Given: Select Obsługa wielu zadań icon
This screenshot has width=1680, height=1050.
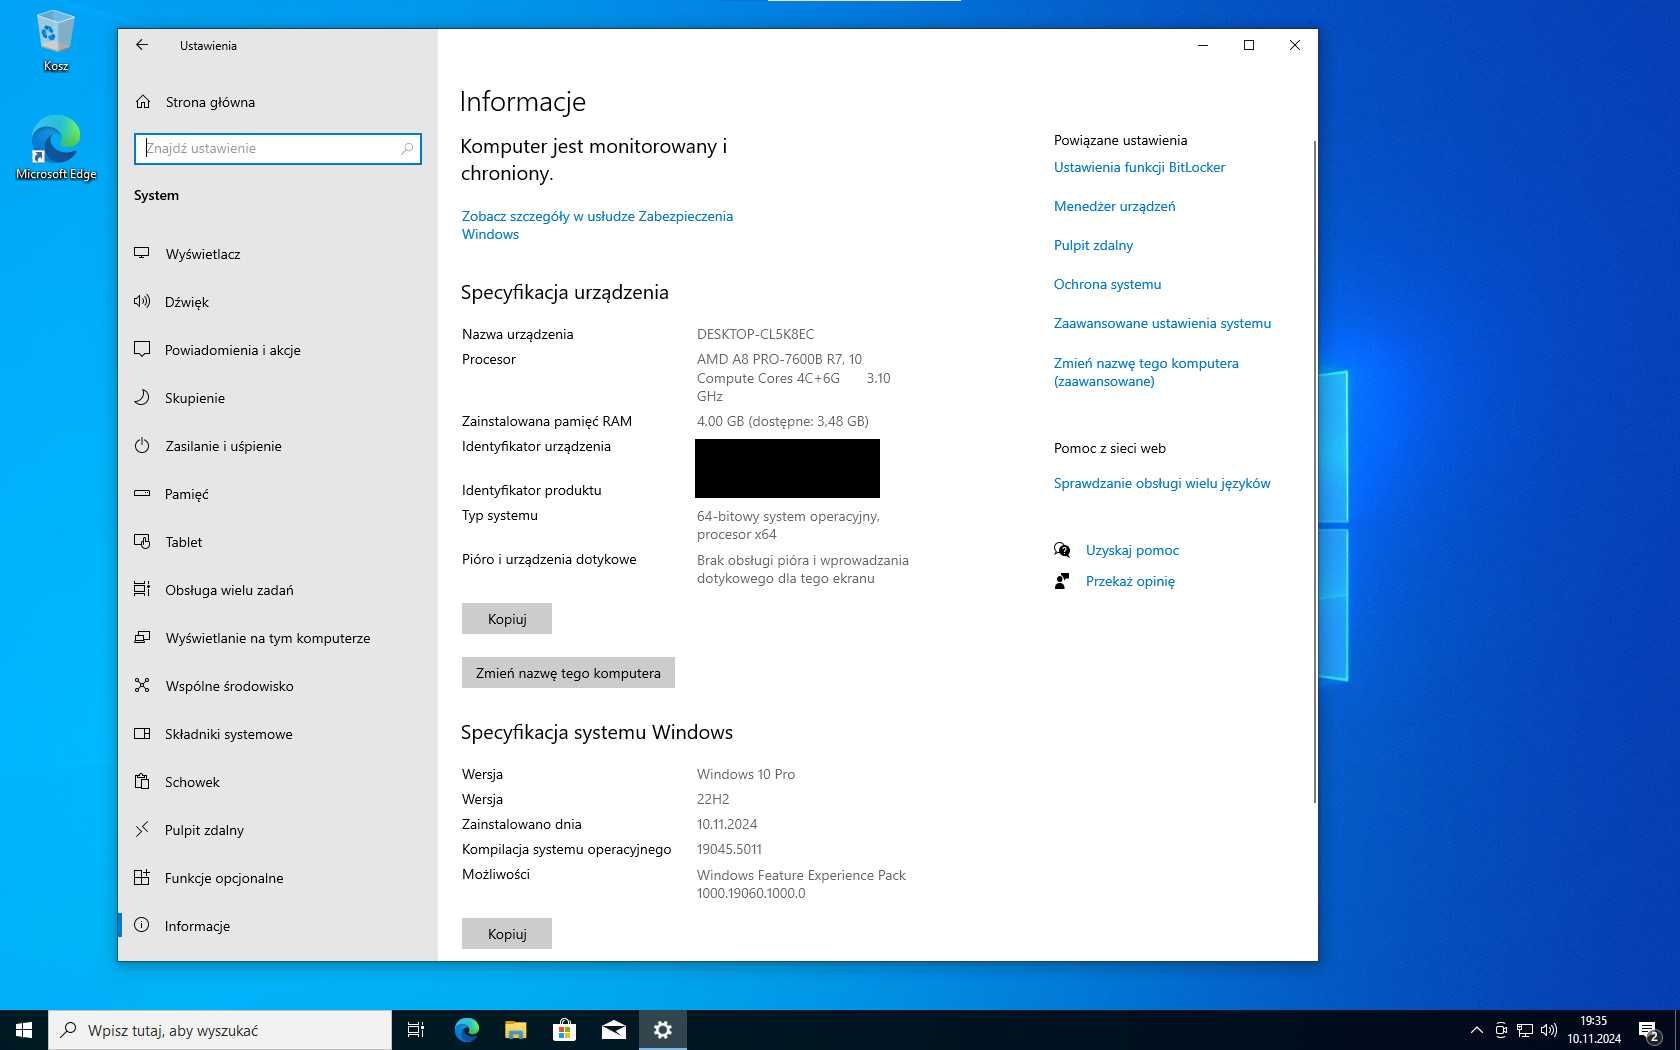Looking at the screenshot, I should click(x=142, y=590).
